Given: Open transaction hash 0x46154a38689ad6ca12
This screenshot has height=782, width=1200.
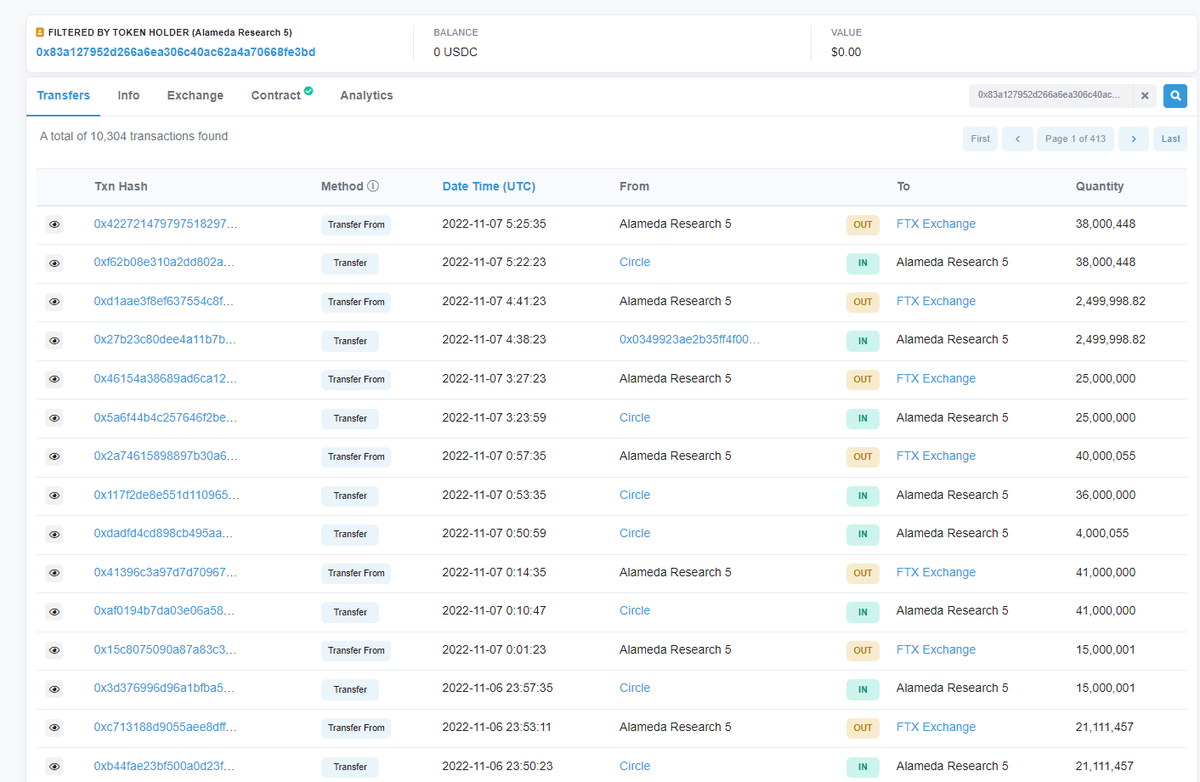Looking at the screenshot, I should [166, 379].
